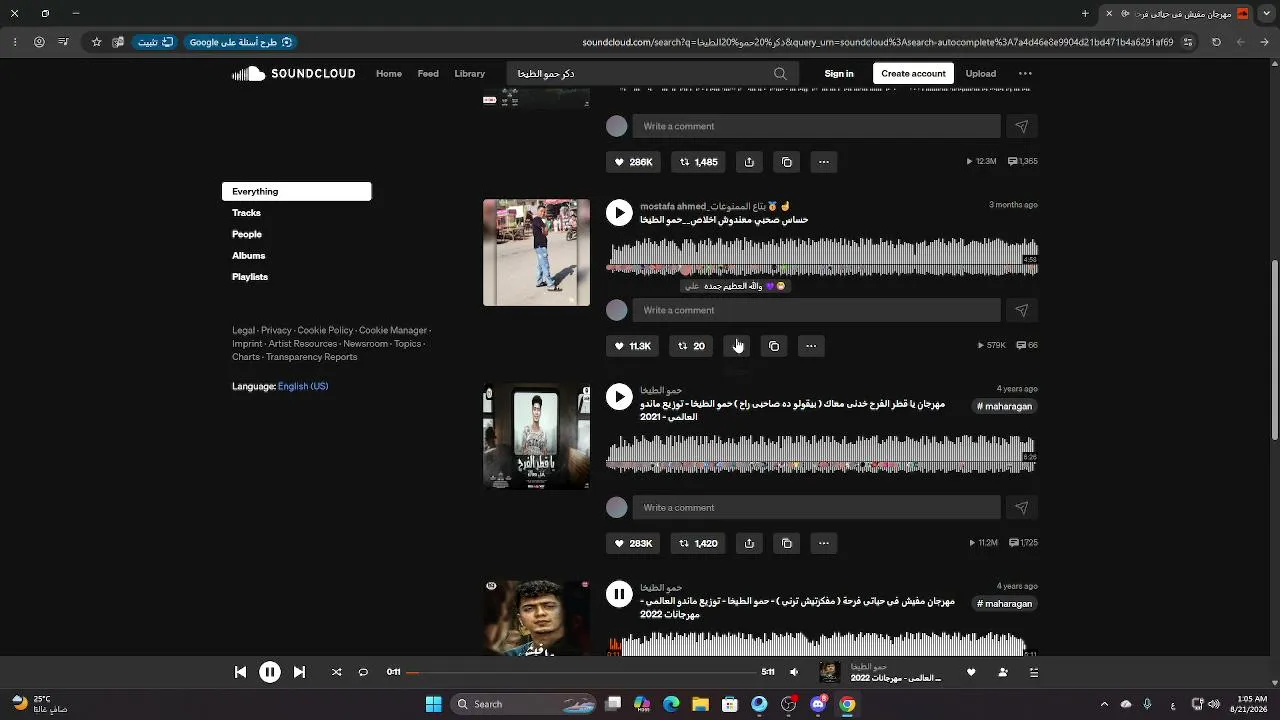Pause playback in the bottom player bar
The image size is (1280, 720).
pyautogui.click(x=270, y=672)
